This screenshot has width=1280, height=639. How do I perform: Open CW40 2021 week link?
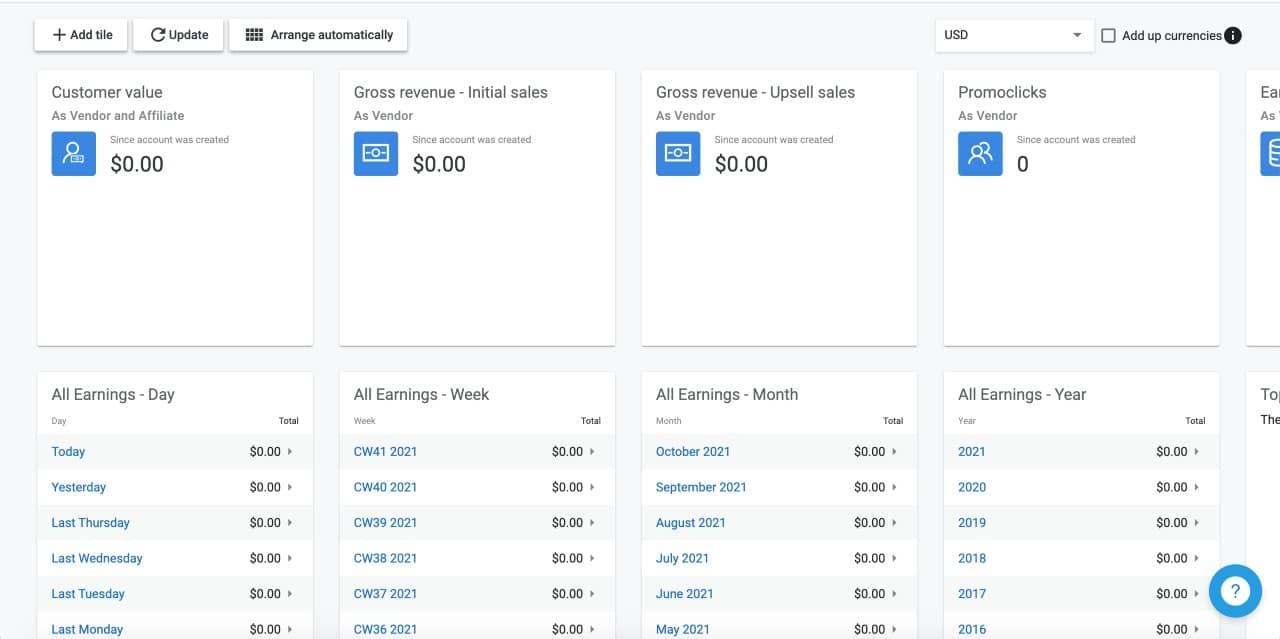click(x=385, y=487)
